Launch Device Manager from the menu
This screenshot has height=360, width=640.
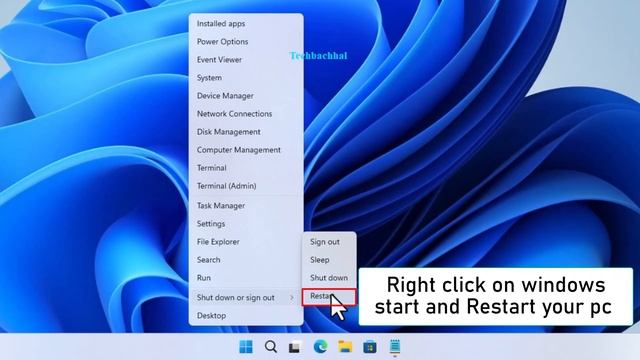point(246,96)
